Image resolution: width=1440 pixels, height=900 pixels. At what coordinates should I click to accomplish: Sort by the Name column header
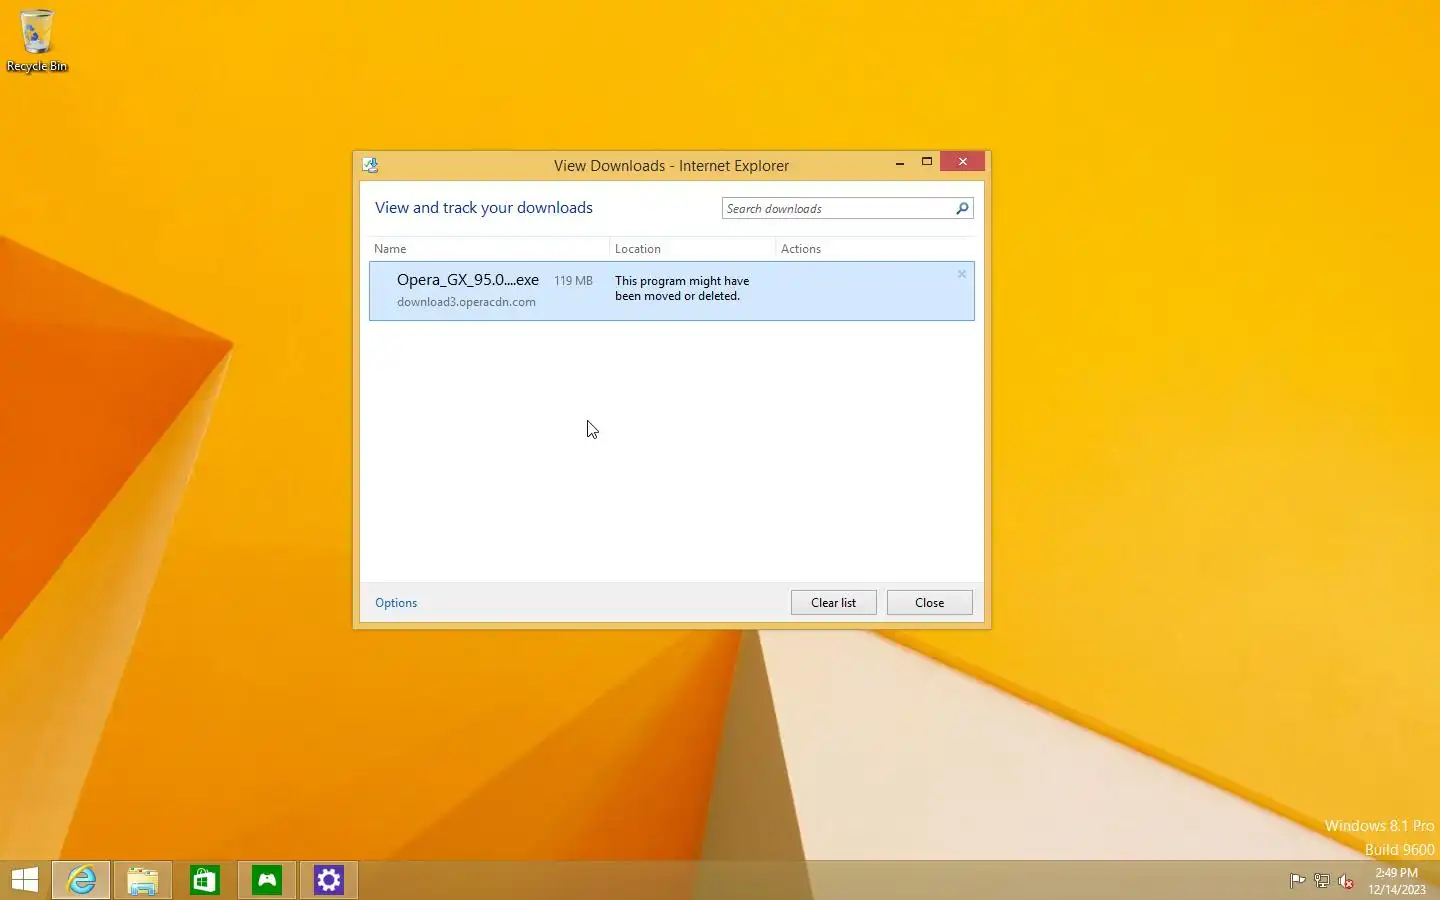point(489,248)
